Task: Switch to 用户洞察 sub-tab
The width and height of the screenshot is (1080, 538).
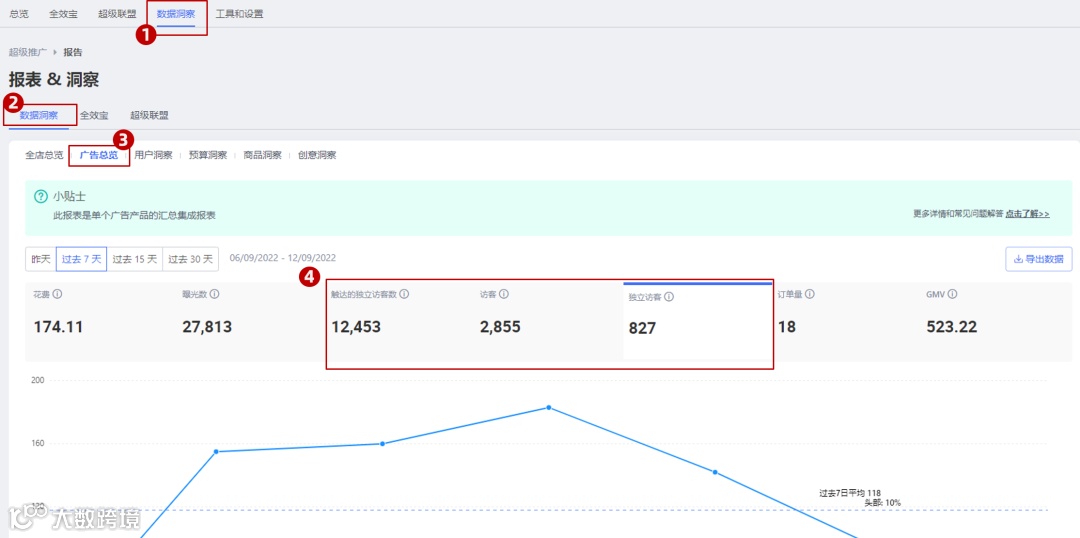Action: 154,155
